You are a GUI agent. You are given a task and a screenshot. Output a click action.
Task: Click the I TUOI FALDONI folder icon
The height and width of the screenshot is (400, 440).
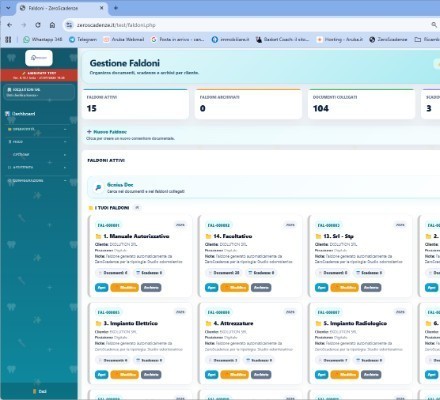point(91,208)
